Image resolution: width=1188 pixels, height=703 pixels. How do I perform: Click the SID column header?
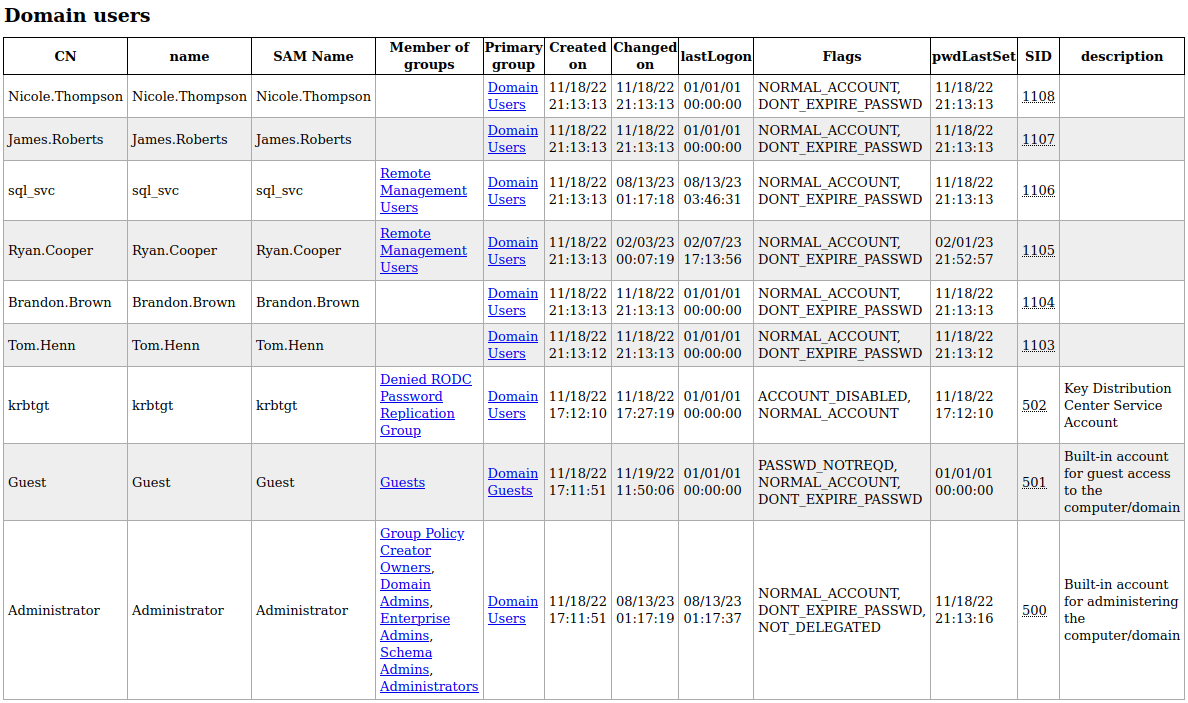tap(1038, 56)
